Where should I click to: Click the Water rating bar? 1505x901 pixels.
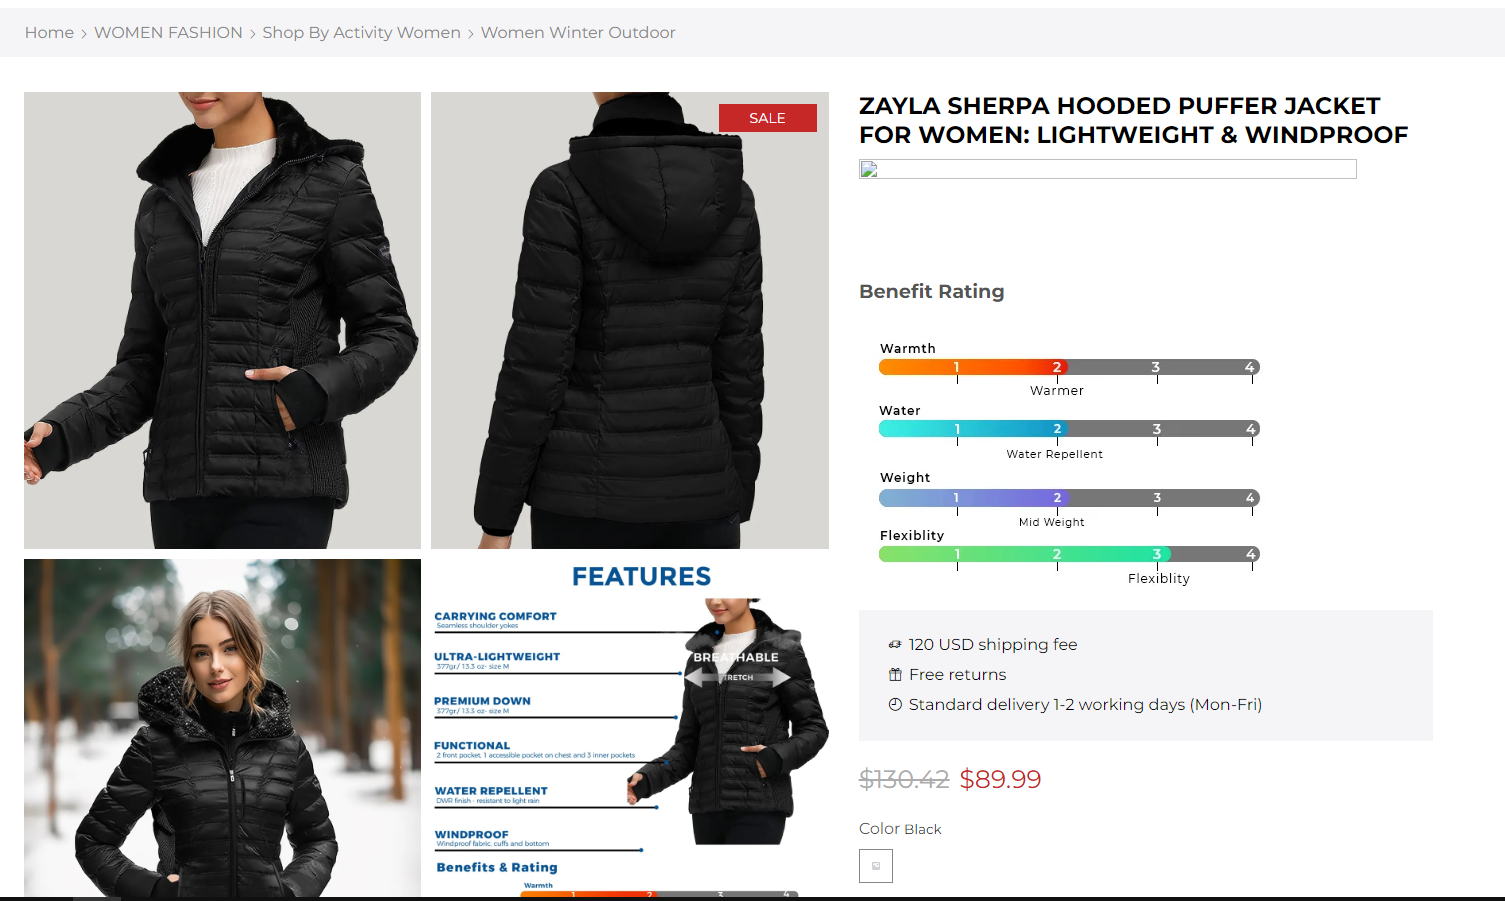pyautogui.click(x=1069, y=429)
